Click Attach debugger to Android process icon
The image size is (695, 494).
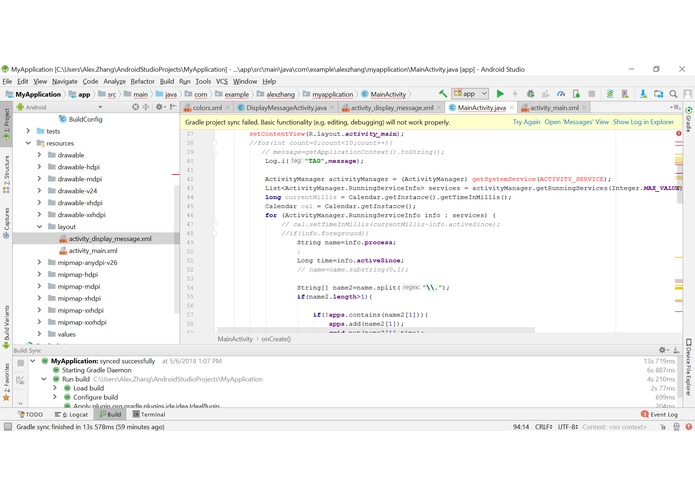pyautogui.click(x=576, y=94)
